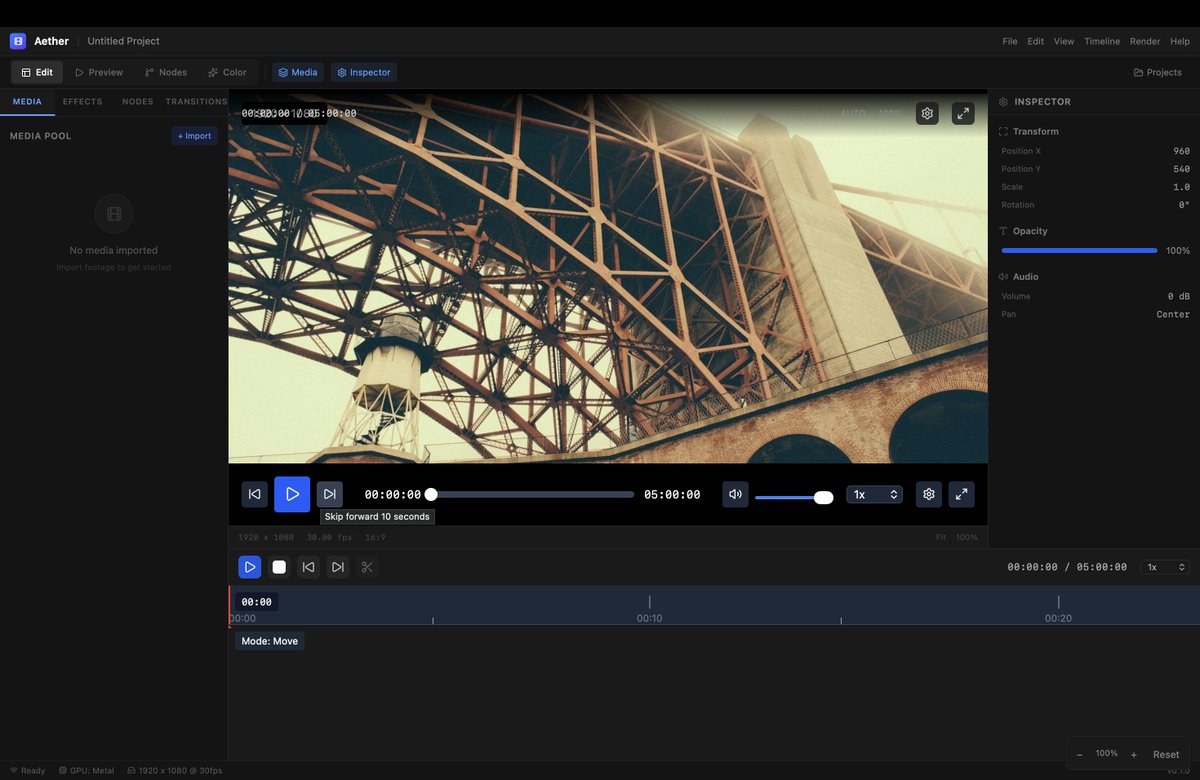This screenshot has width=1200, height=780.
Task: Open playback speed 1x dropdown in player
Action: pyautogui.click(x=875, y=494)
